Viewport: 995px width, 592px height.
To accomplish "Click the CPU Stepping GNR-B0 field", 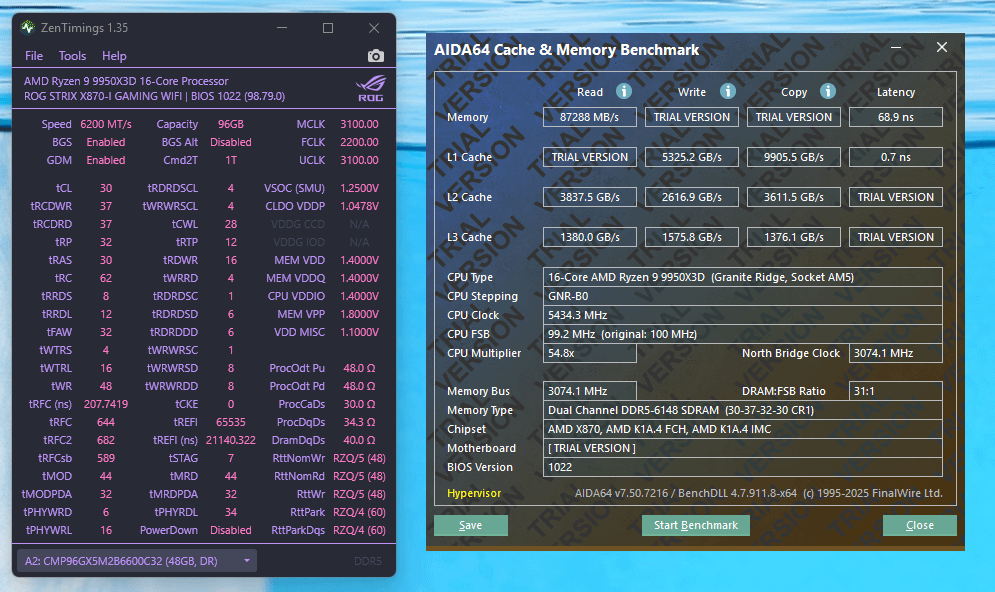I will coord(742,296).
